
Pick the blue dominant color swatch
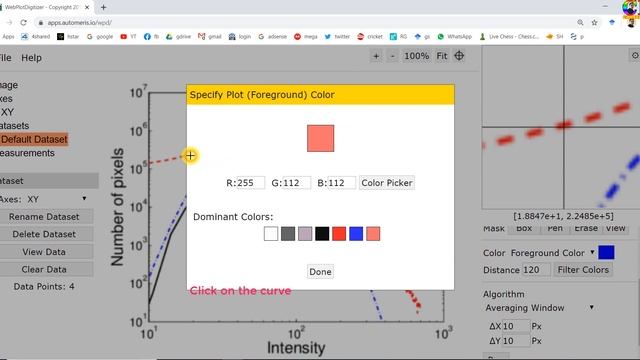356,234
